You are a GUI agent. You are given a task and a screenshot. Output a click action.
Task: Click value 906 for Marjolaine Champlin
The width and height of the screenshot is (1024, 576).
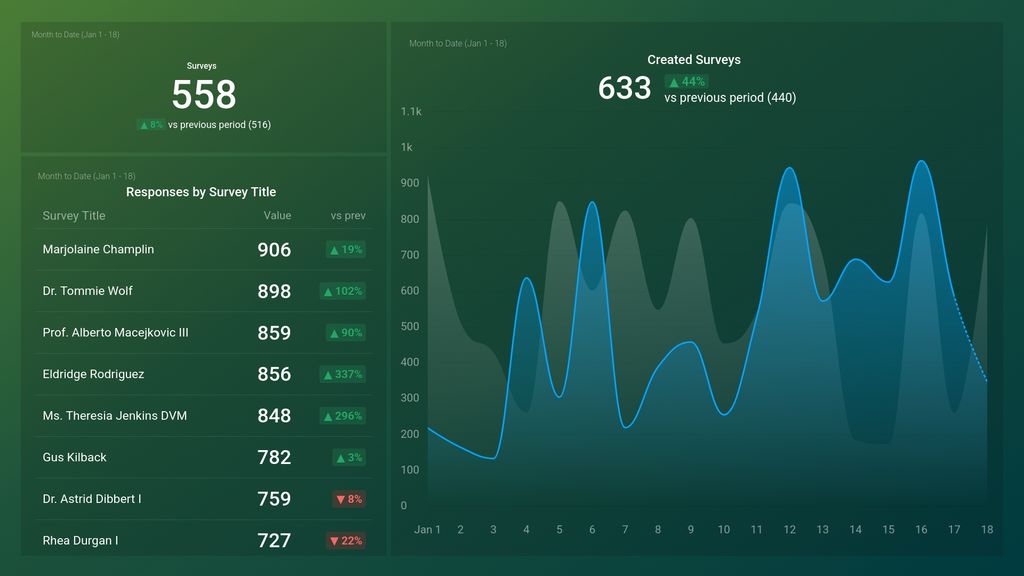click(274, 249)
